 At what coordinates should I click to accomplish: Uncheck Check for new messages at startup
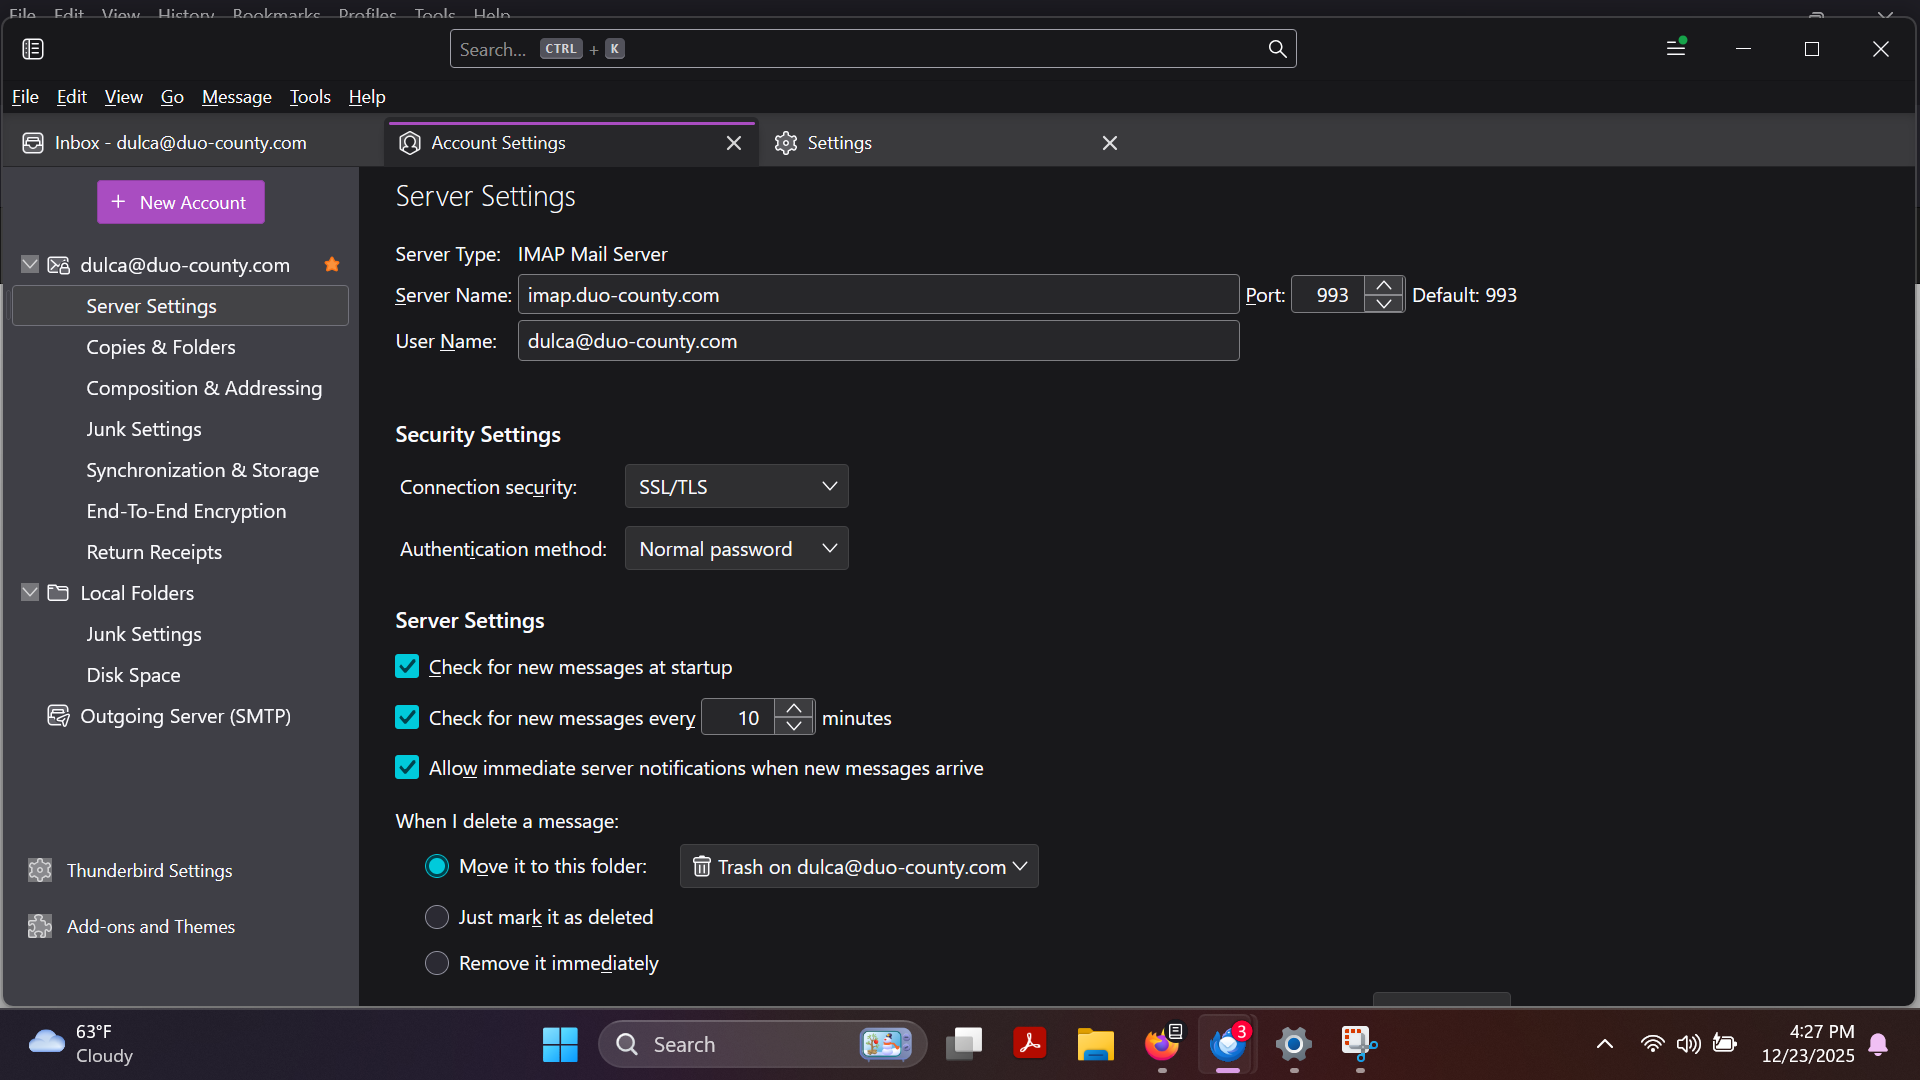pyautogui.click(x=407, y=667)
